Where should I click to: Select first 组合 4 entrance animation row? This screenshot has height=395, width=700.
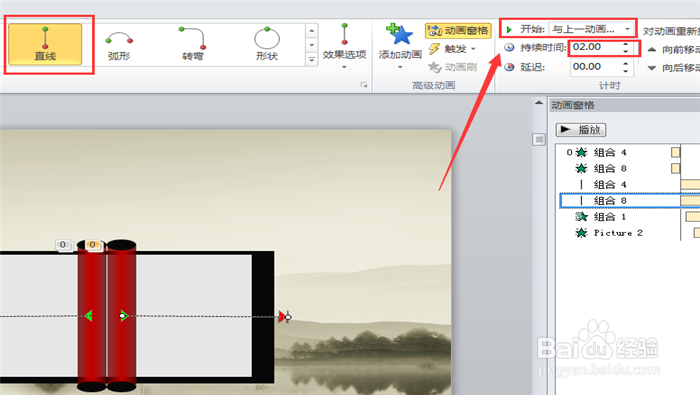pos(629,153)
